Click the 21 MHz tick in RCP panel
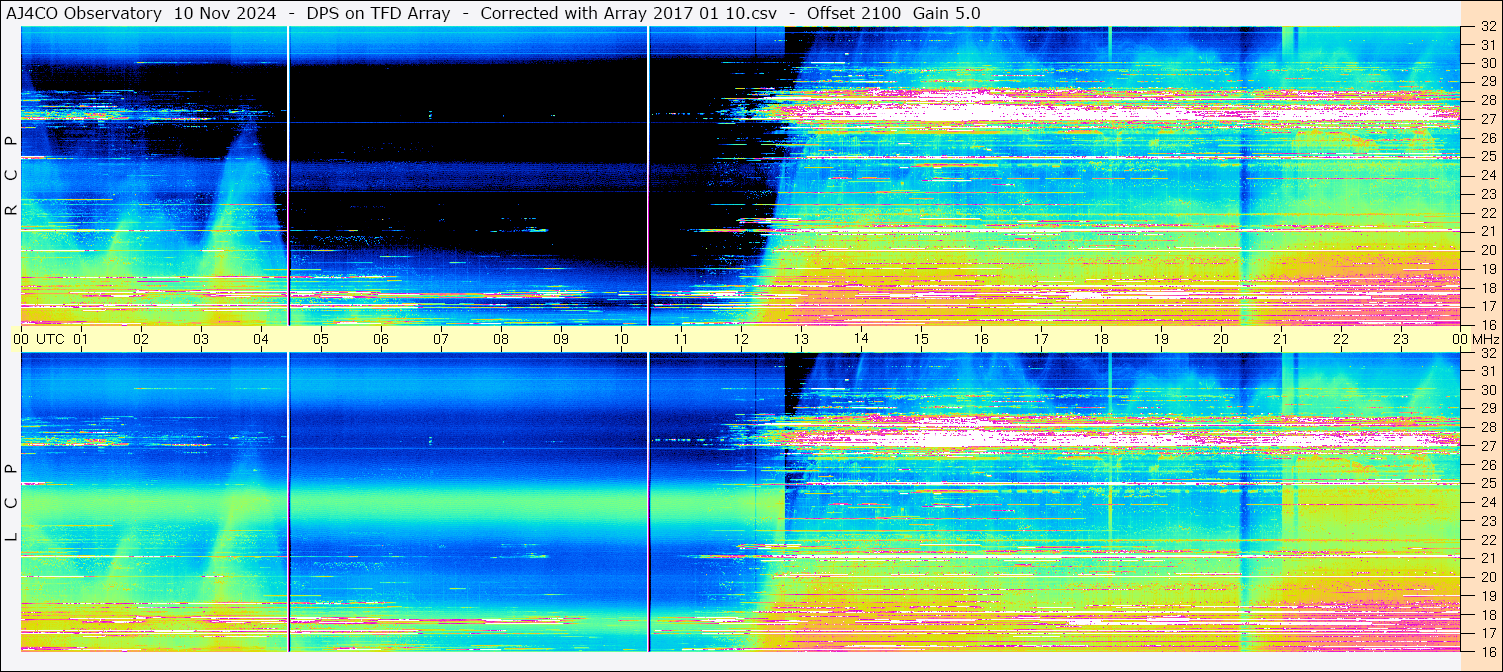Screen dimensions: 1503x672 [1487, 231]
